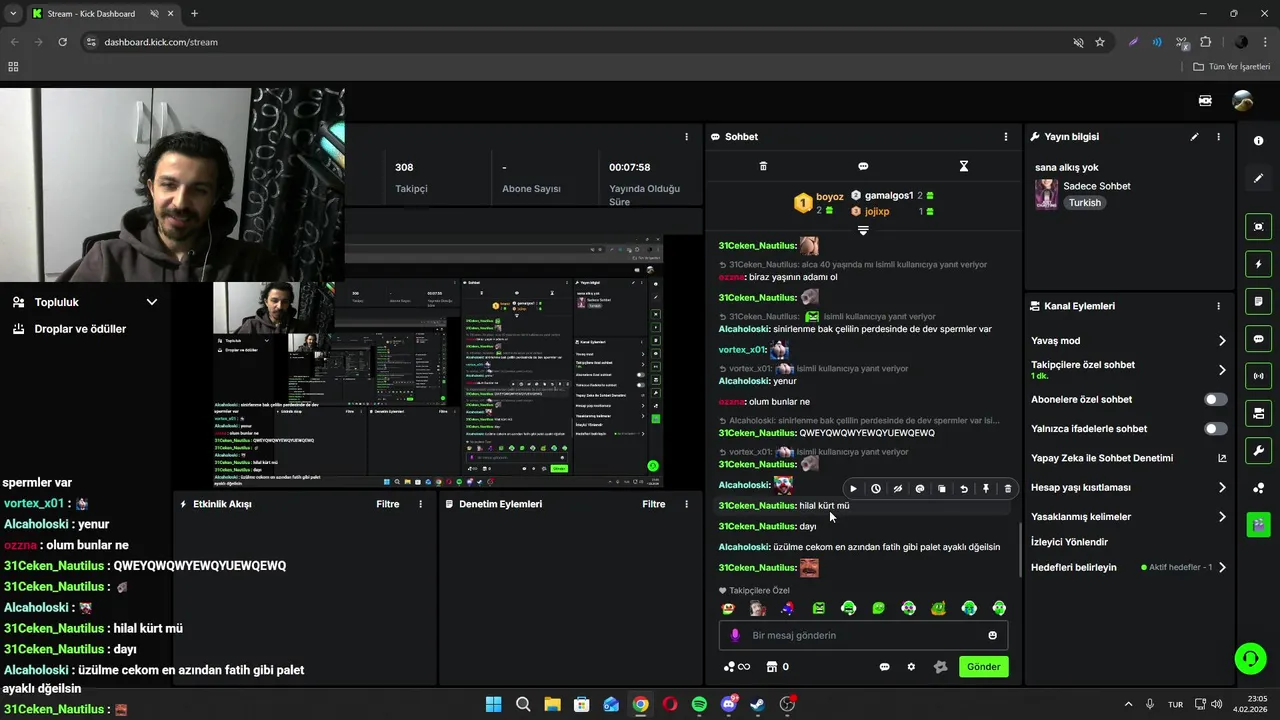Click the play icon in message hover toolbar
1280x720 pixels.
coord(853,489)
